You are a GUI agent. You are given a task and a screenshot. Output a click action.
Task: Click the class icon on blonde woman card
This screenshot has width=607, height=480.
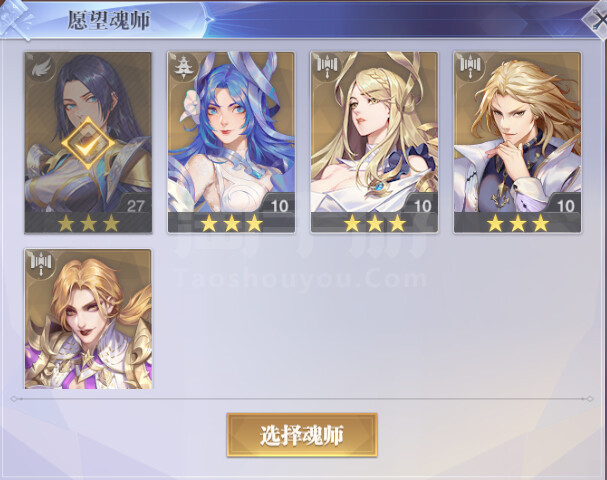327,67
